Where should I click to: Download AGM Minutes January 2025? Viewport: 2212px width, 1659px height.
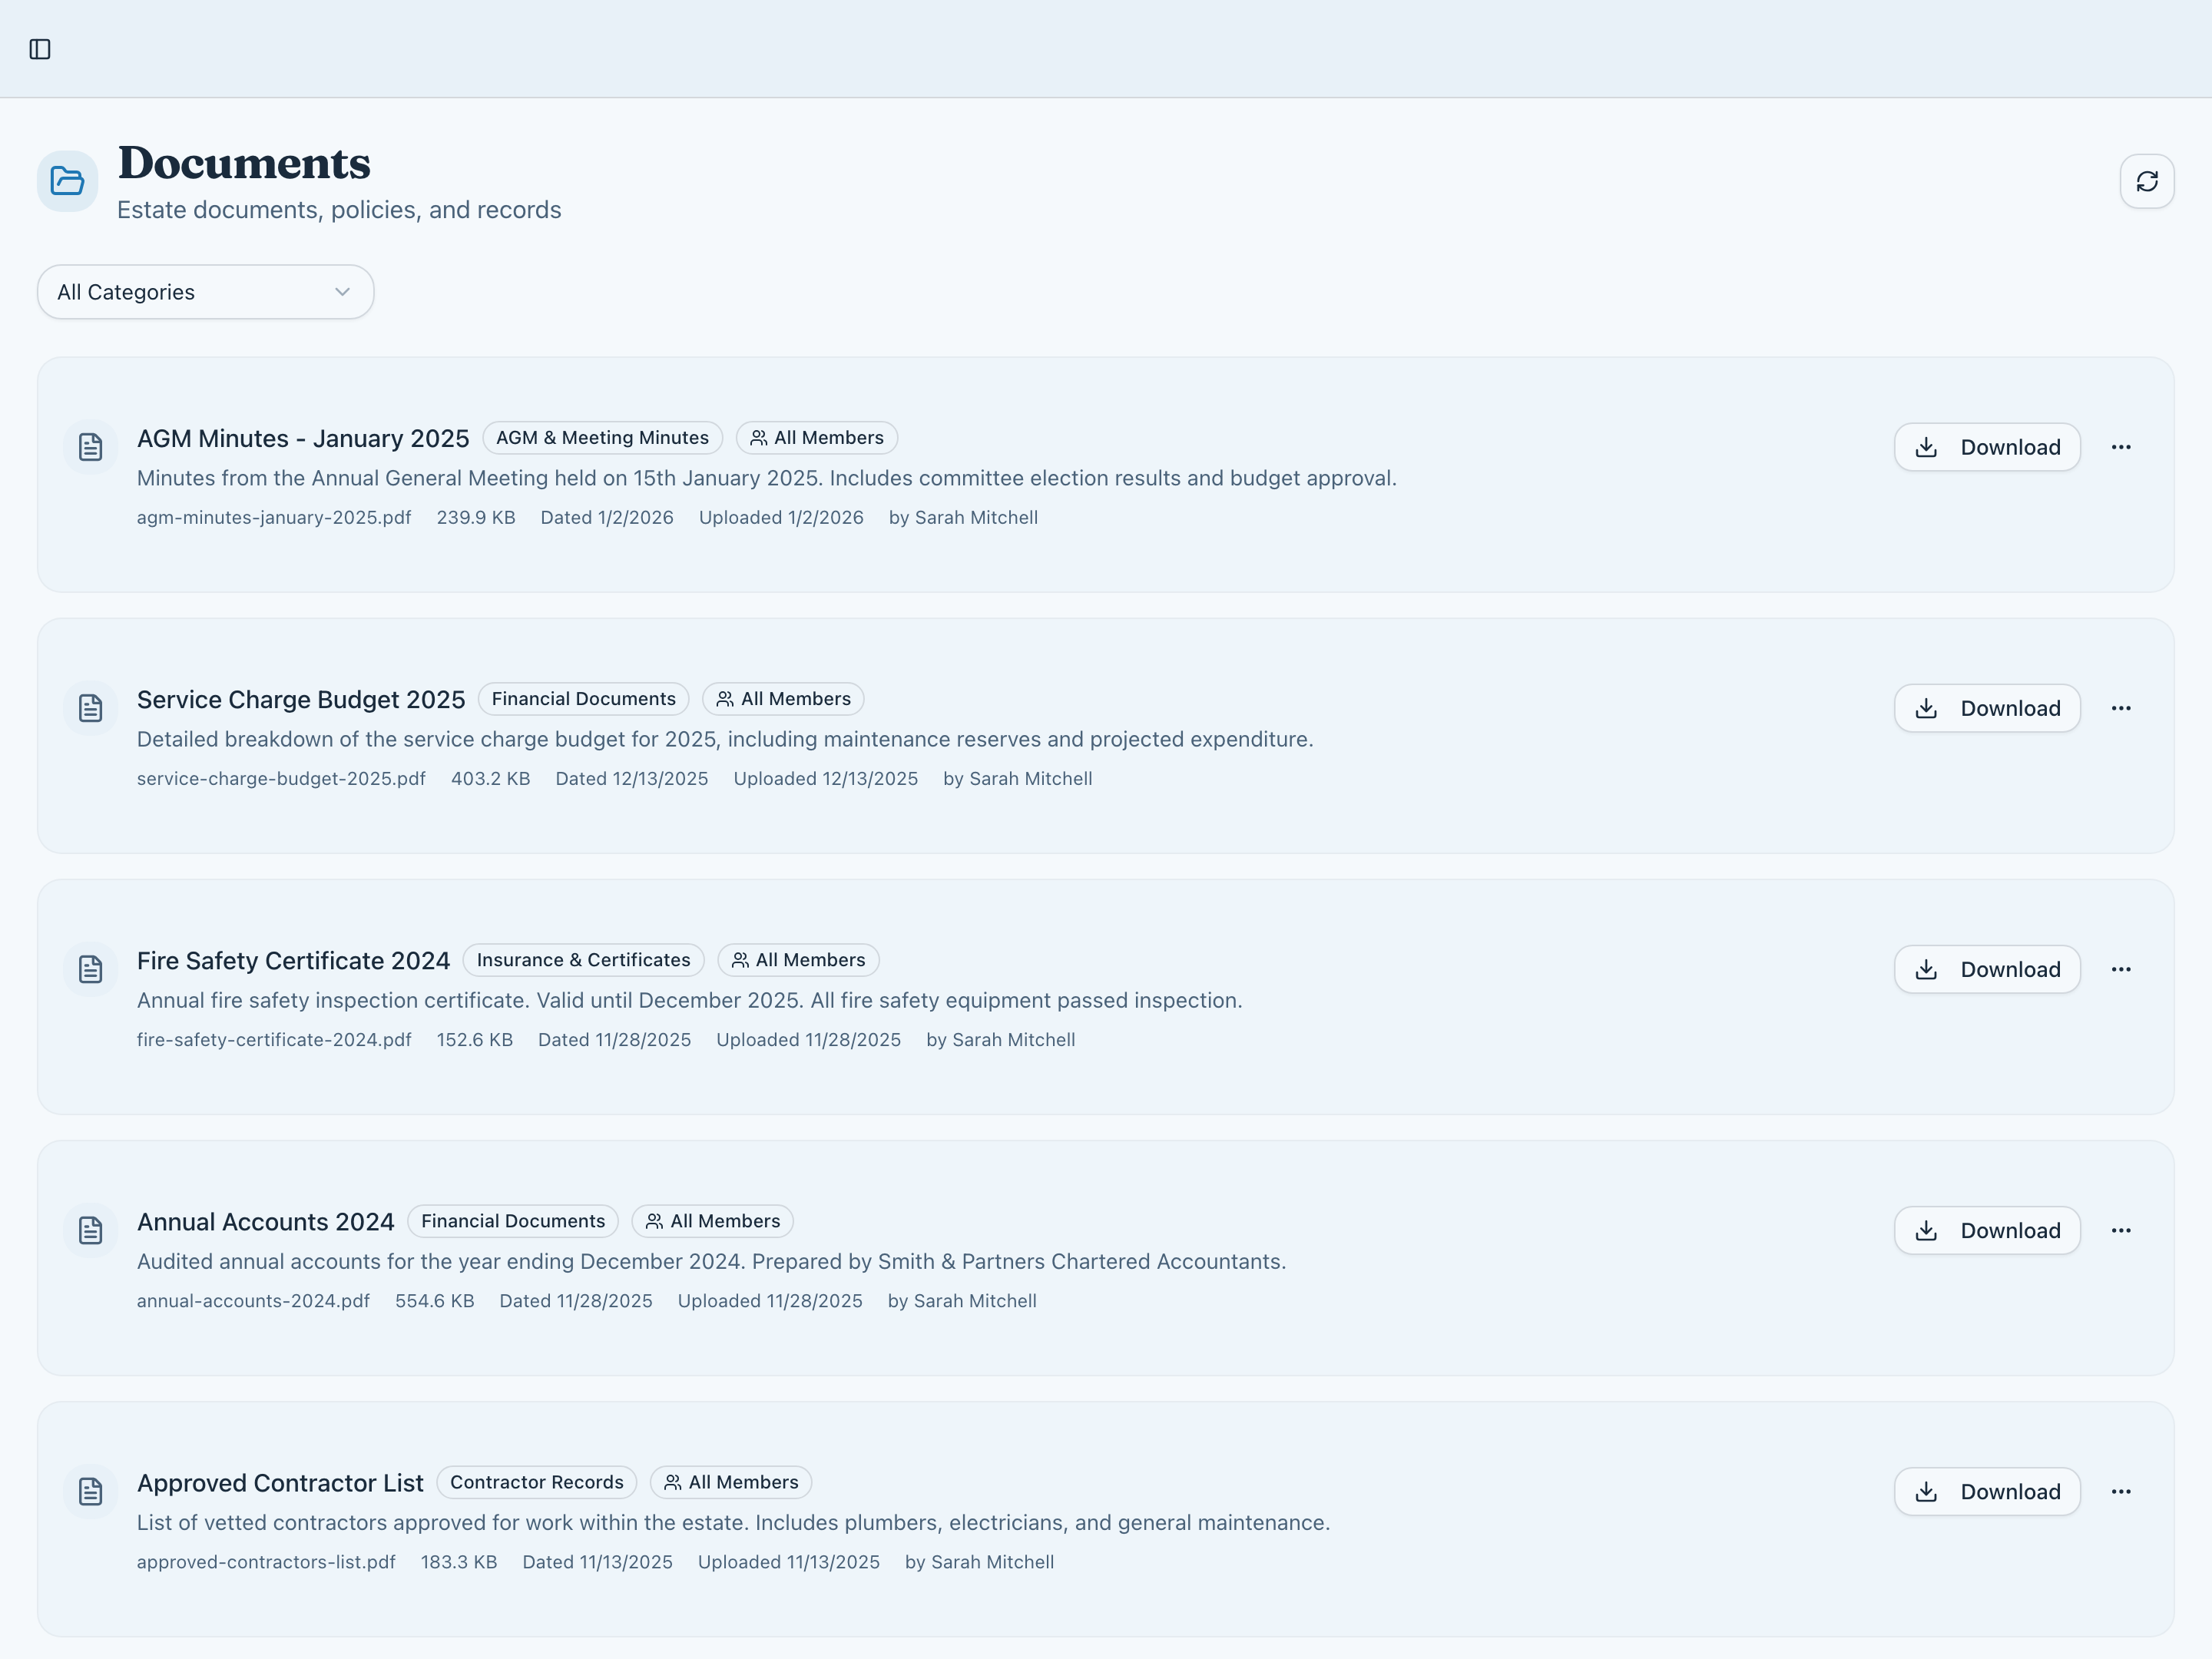click(x=1986, y=447)
